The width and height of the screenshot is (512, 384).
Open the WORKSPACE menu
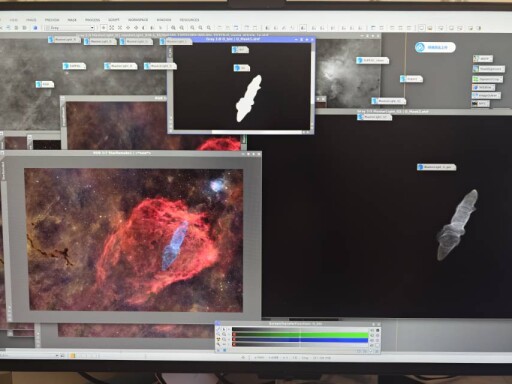(x=138, y=20)
